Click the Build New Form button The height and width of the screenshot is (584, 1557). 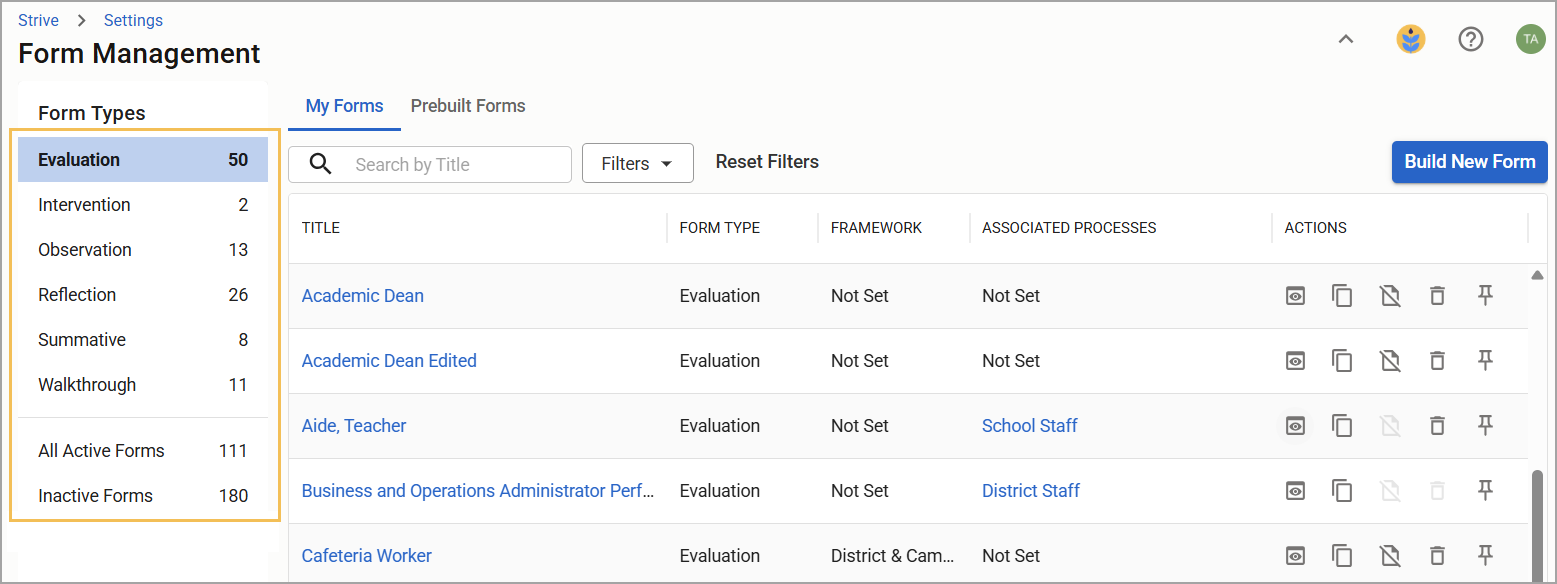[x=1470, y=162]
